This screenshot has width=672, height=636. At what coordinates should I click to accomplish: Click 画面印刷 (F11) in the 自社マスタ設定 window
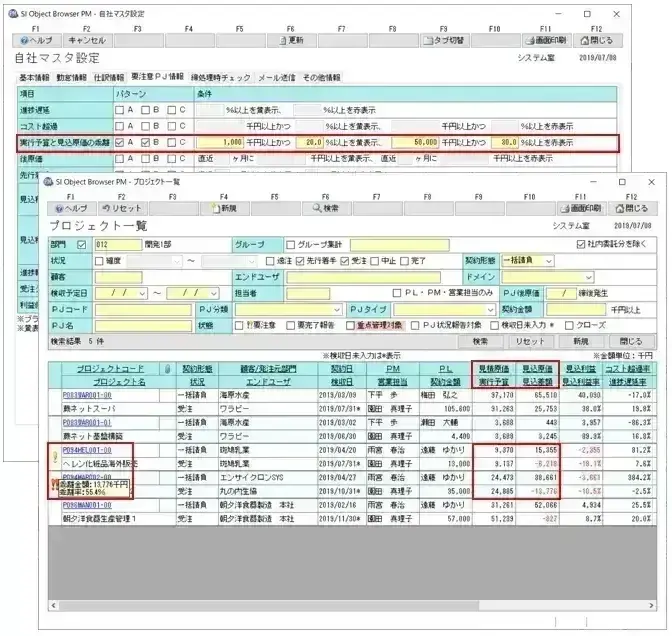[546, 40]
